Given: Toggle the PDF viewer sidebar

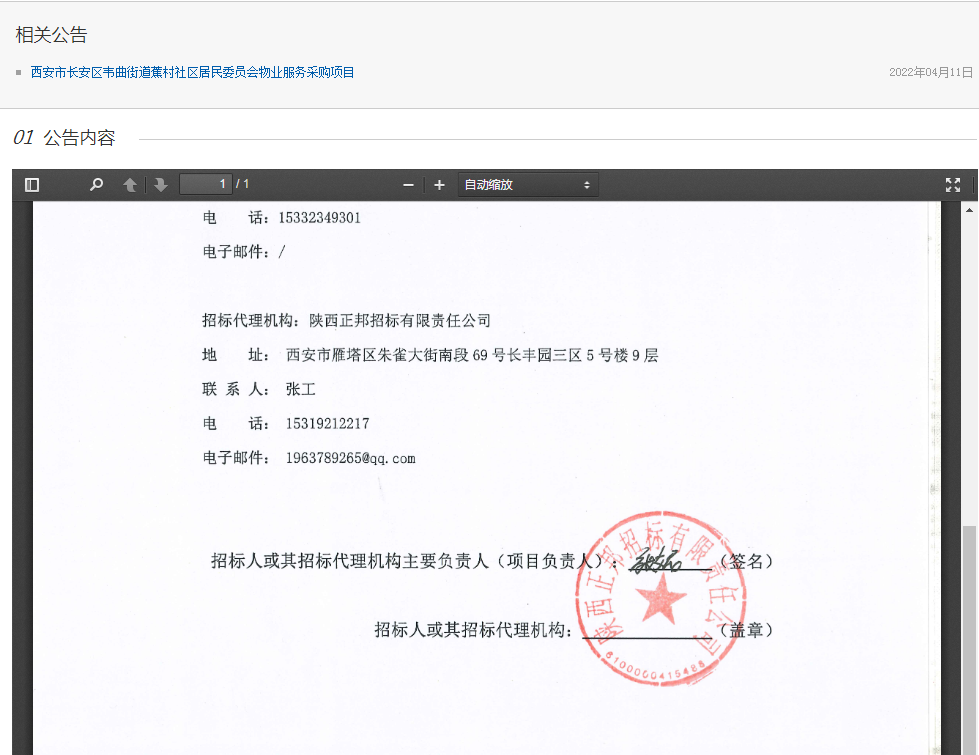Looking at the screenshot, I should [x=32, y=185].
